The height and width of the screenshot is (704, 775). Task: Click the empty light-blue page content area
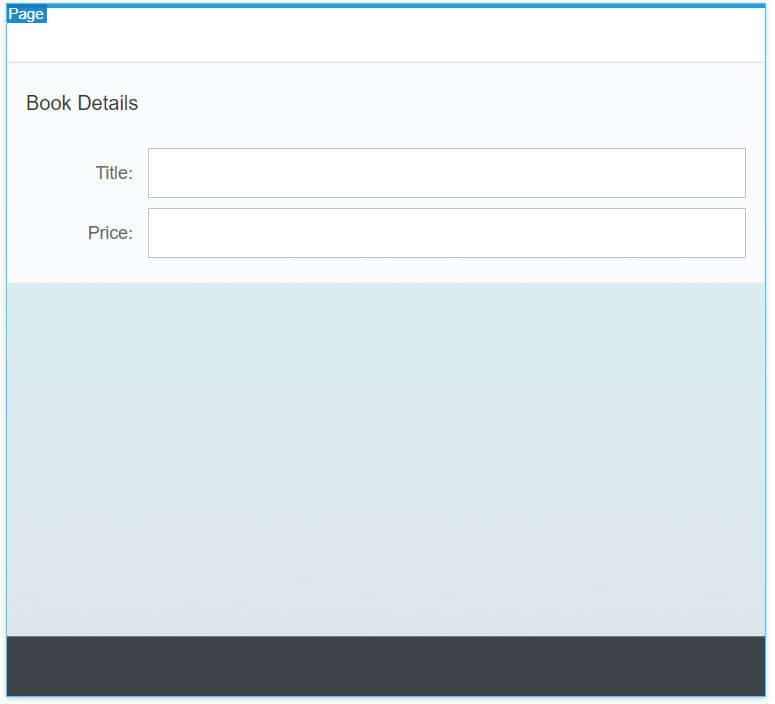[386, 460]
